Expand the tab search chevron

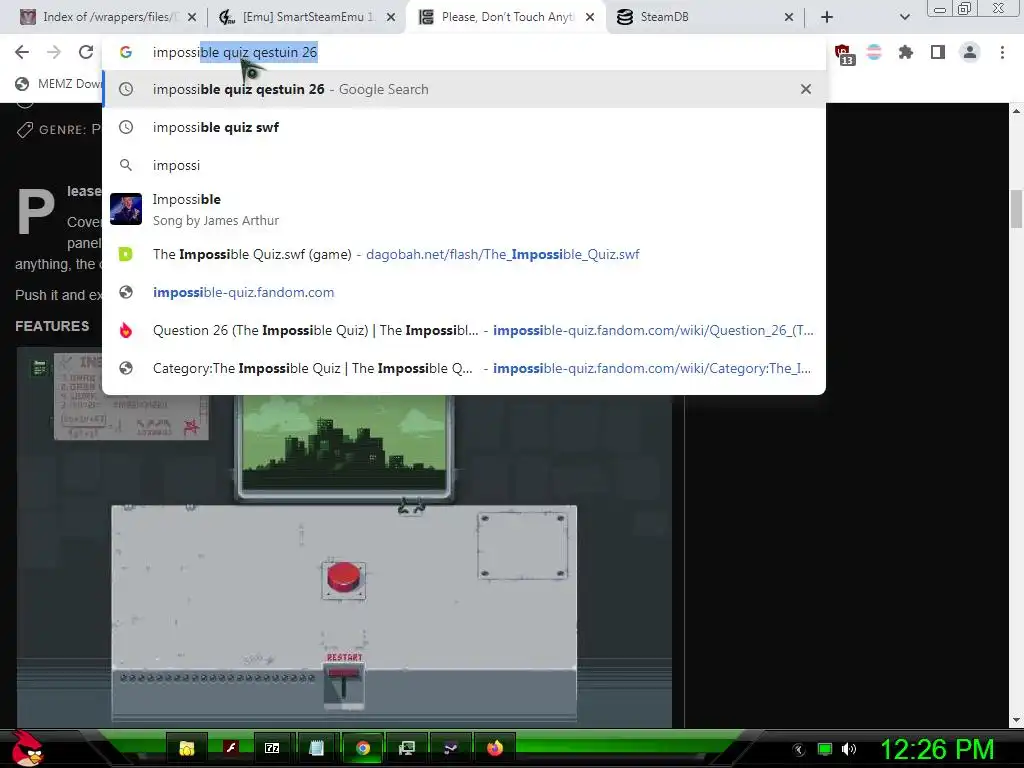(x=904, y=17)
